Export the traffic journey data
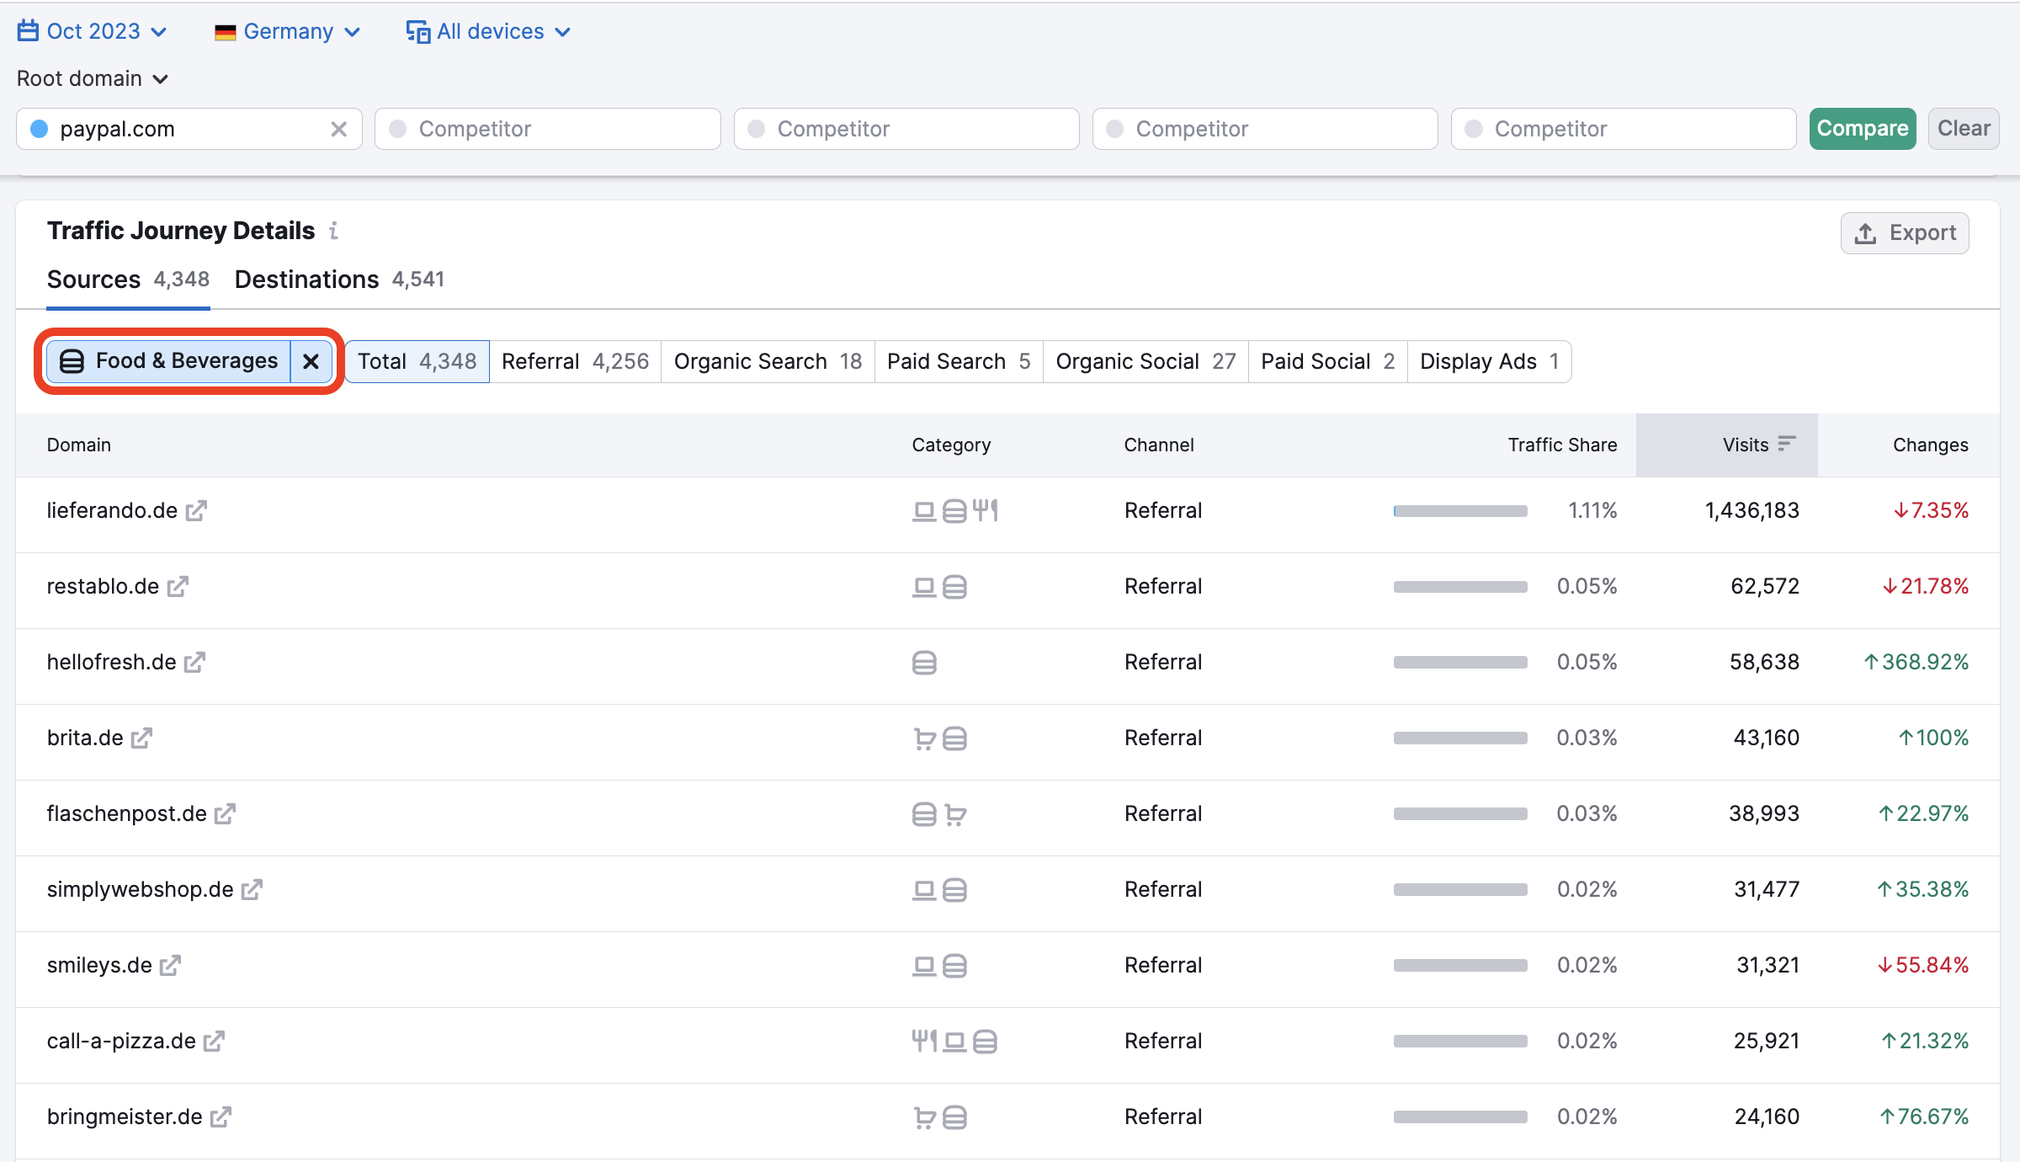2020x1162 pixels. 1905,233
